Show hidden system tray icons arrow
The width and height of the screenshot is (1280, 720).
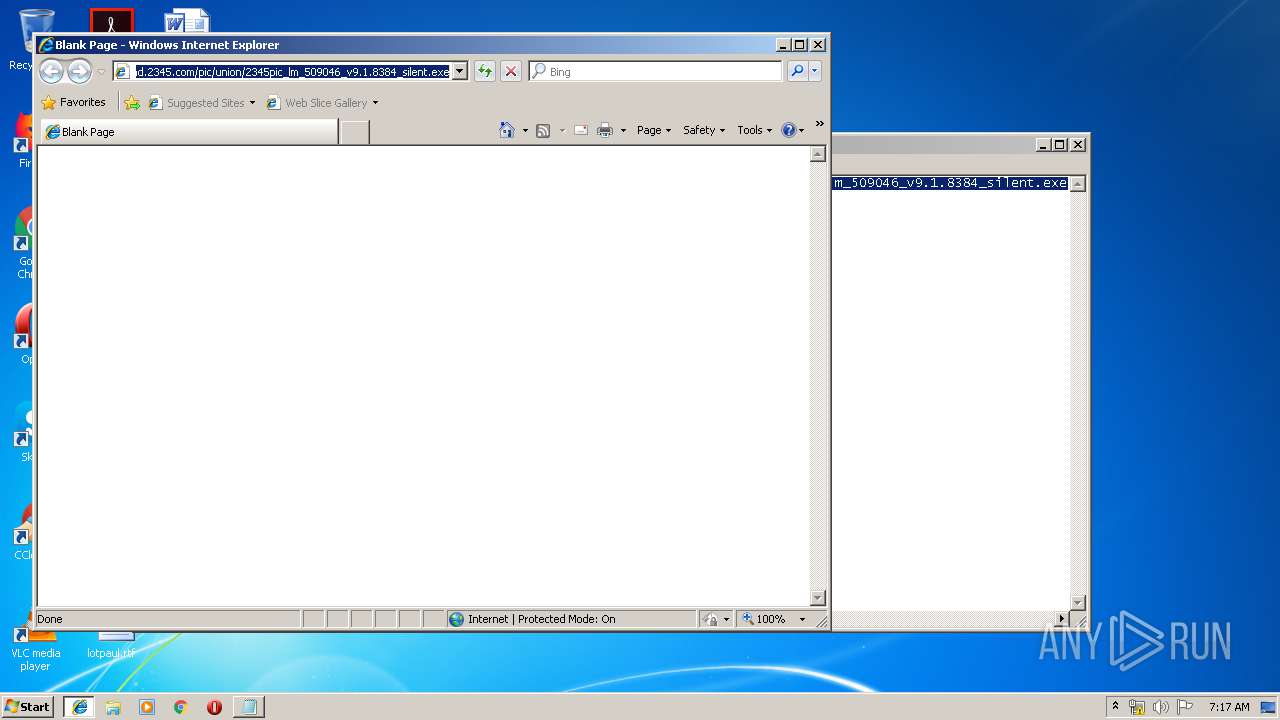coord(1115,706)
